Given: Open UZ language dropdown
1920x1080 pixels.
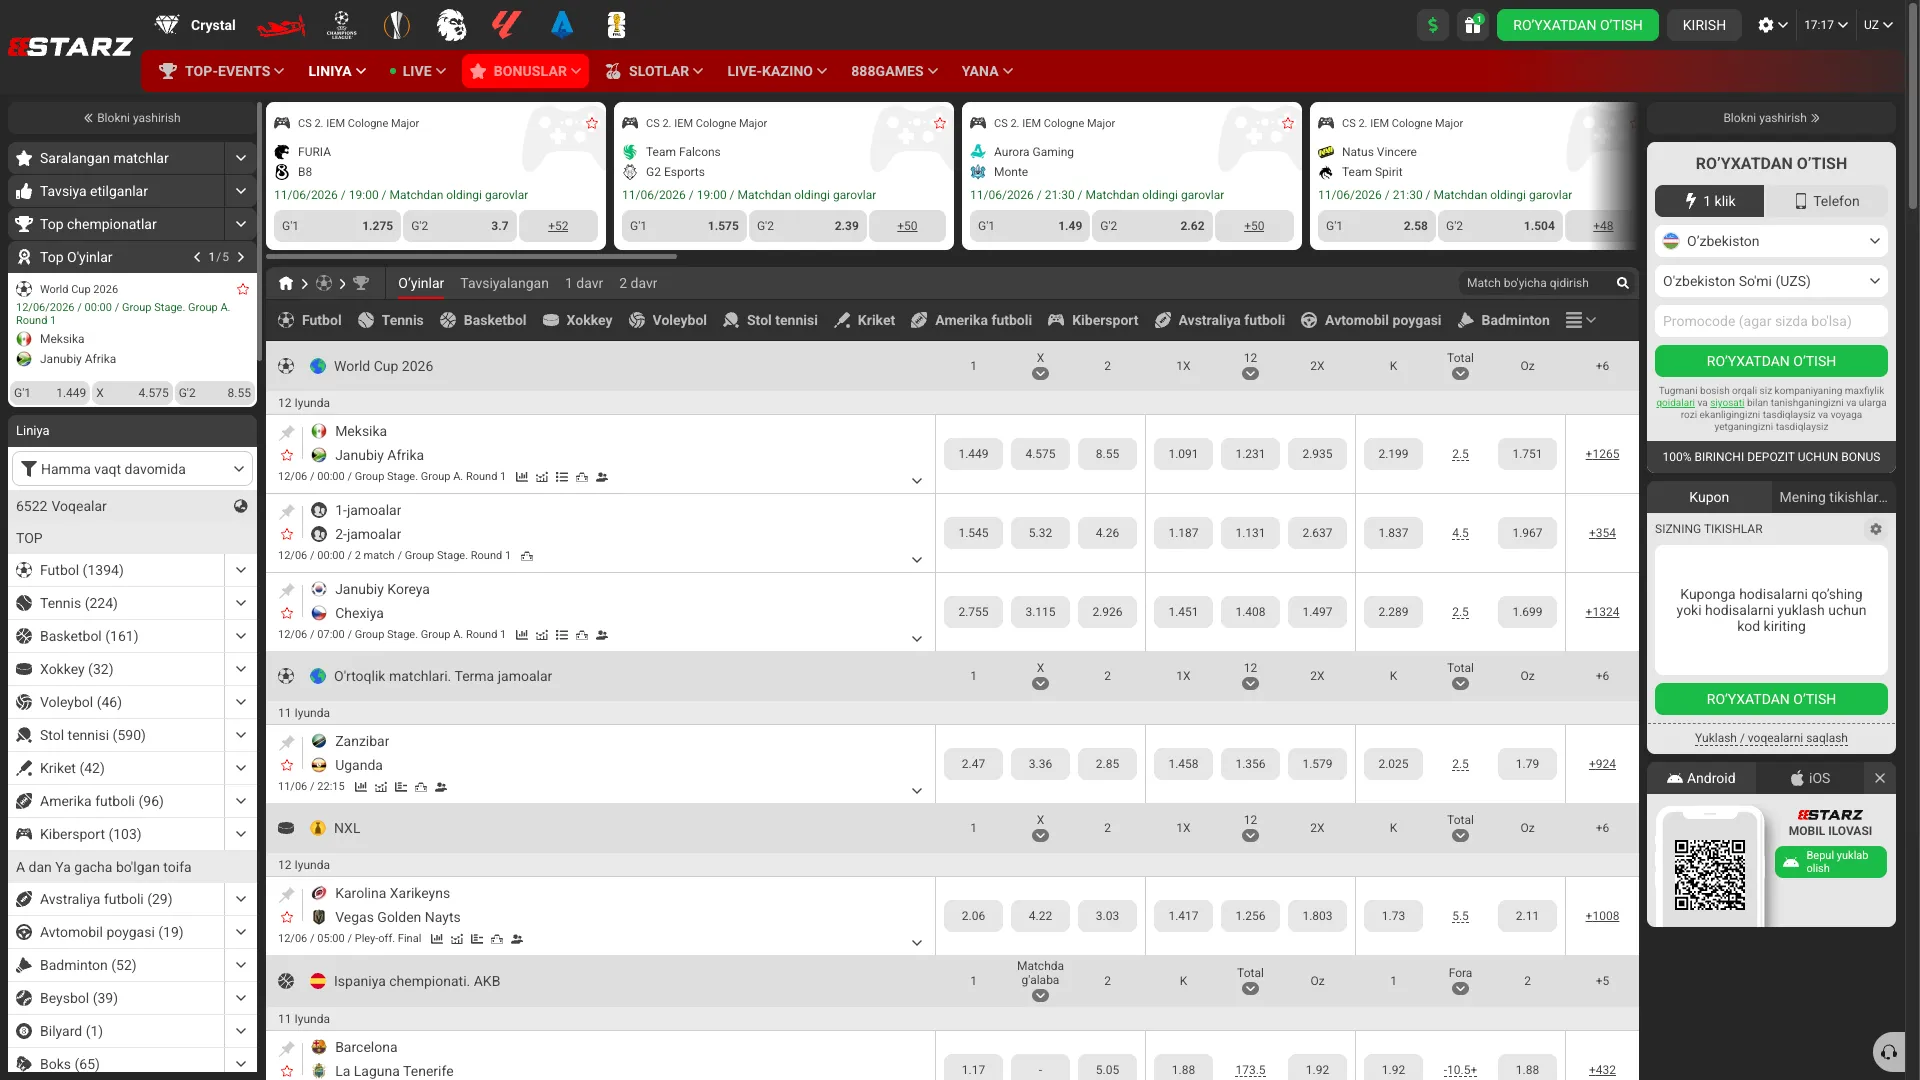Looking at the screenshot, I should [x=1878, y=25].
